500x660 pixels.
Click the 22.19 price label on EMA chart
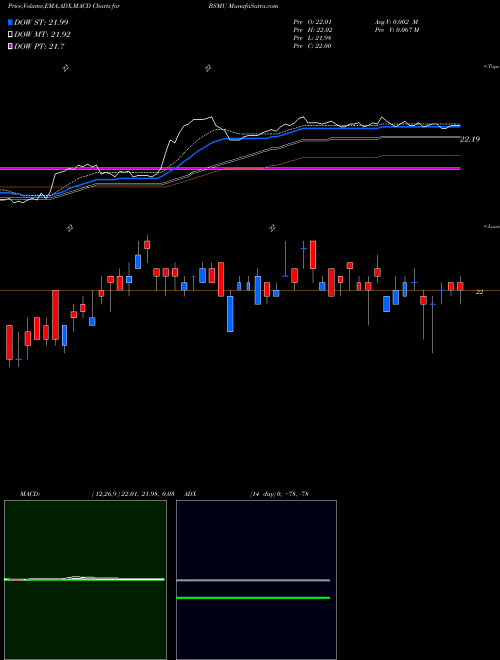coord(470,139)
